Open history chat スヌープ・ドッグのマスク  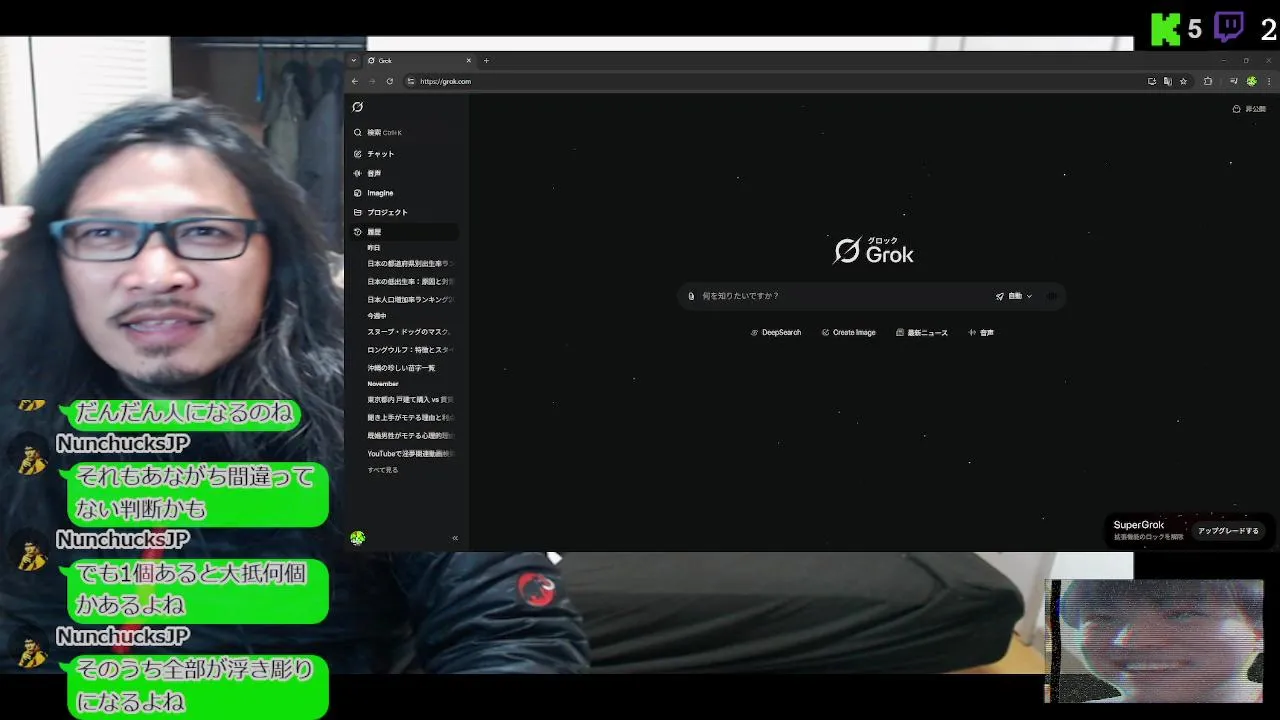point(410,332)
